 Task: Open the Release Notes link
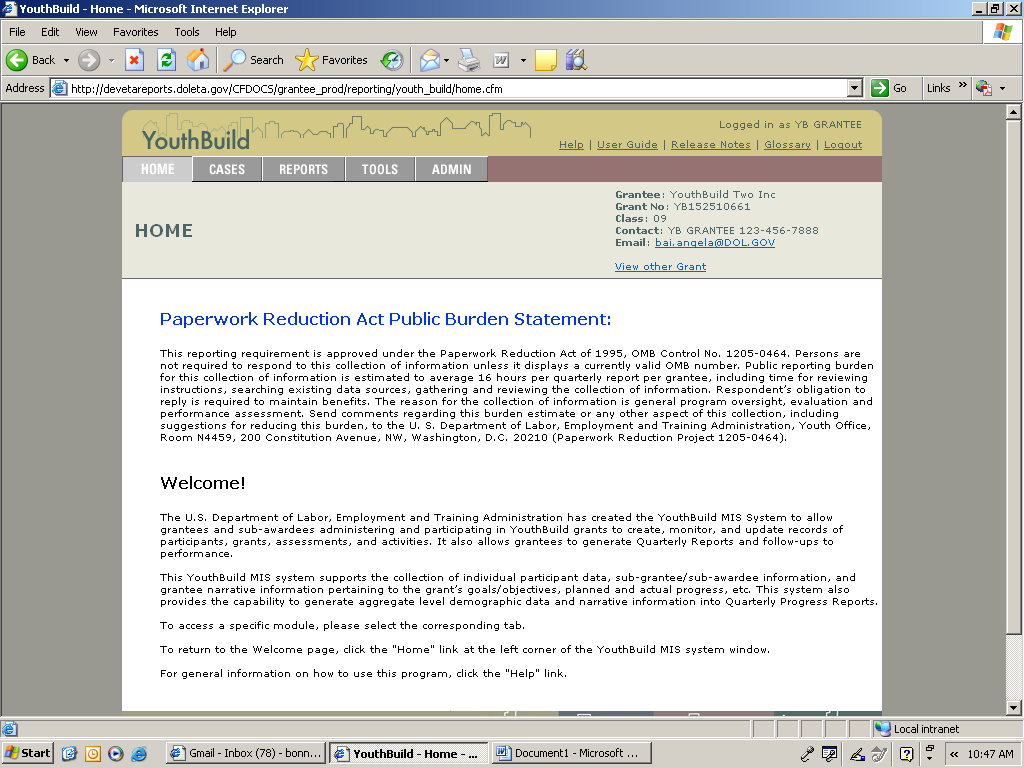pos(711,145)
